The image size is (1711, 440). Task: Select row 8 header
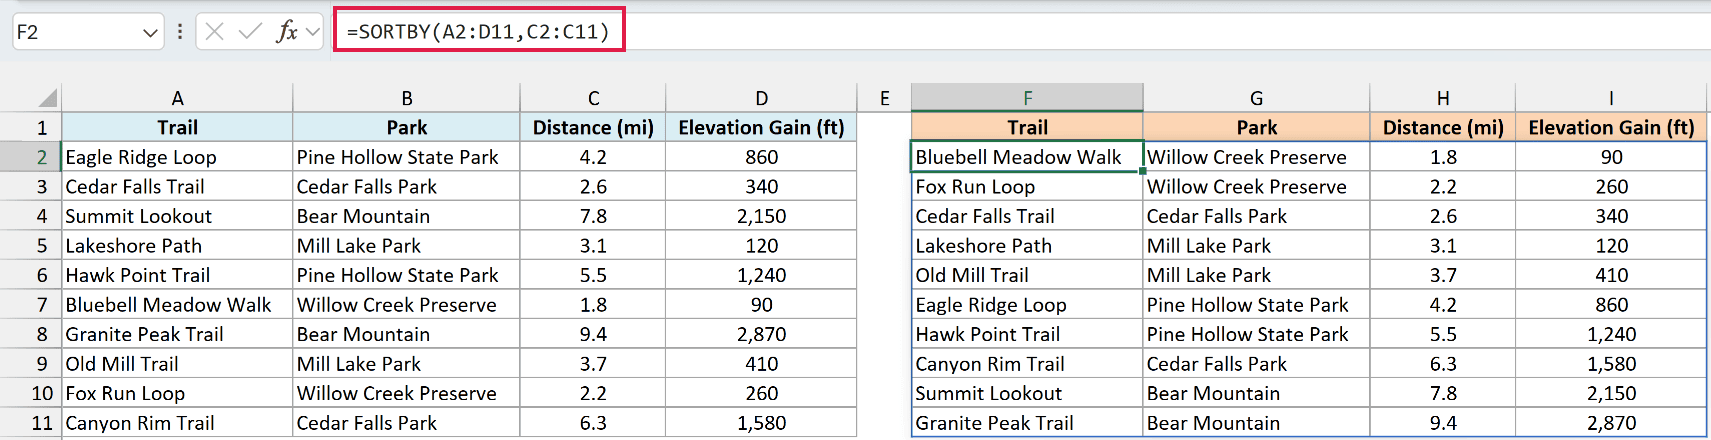(x=31, y=335)
